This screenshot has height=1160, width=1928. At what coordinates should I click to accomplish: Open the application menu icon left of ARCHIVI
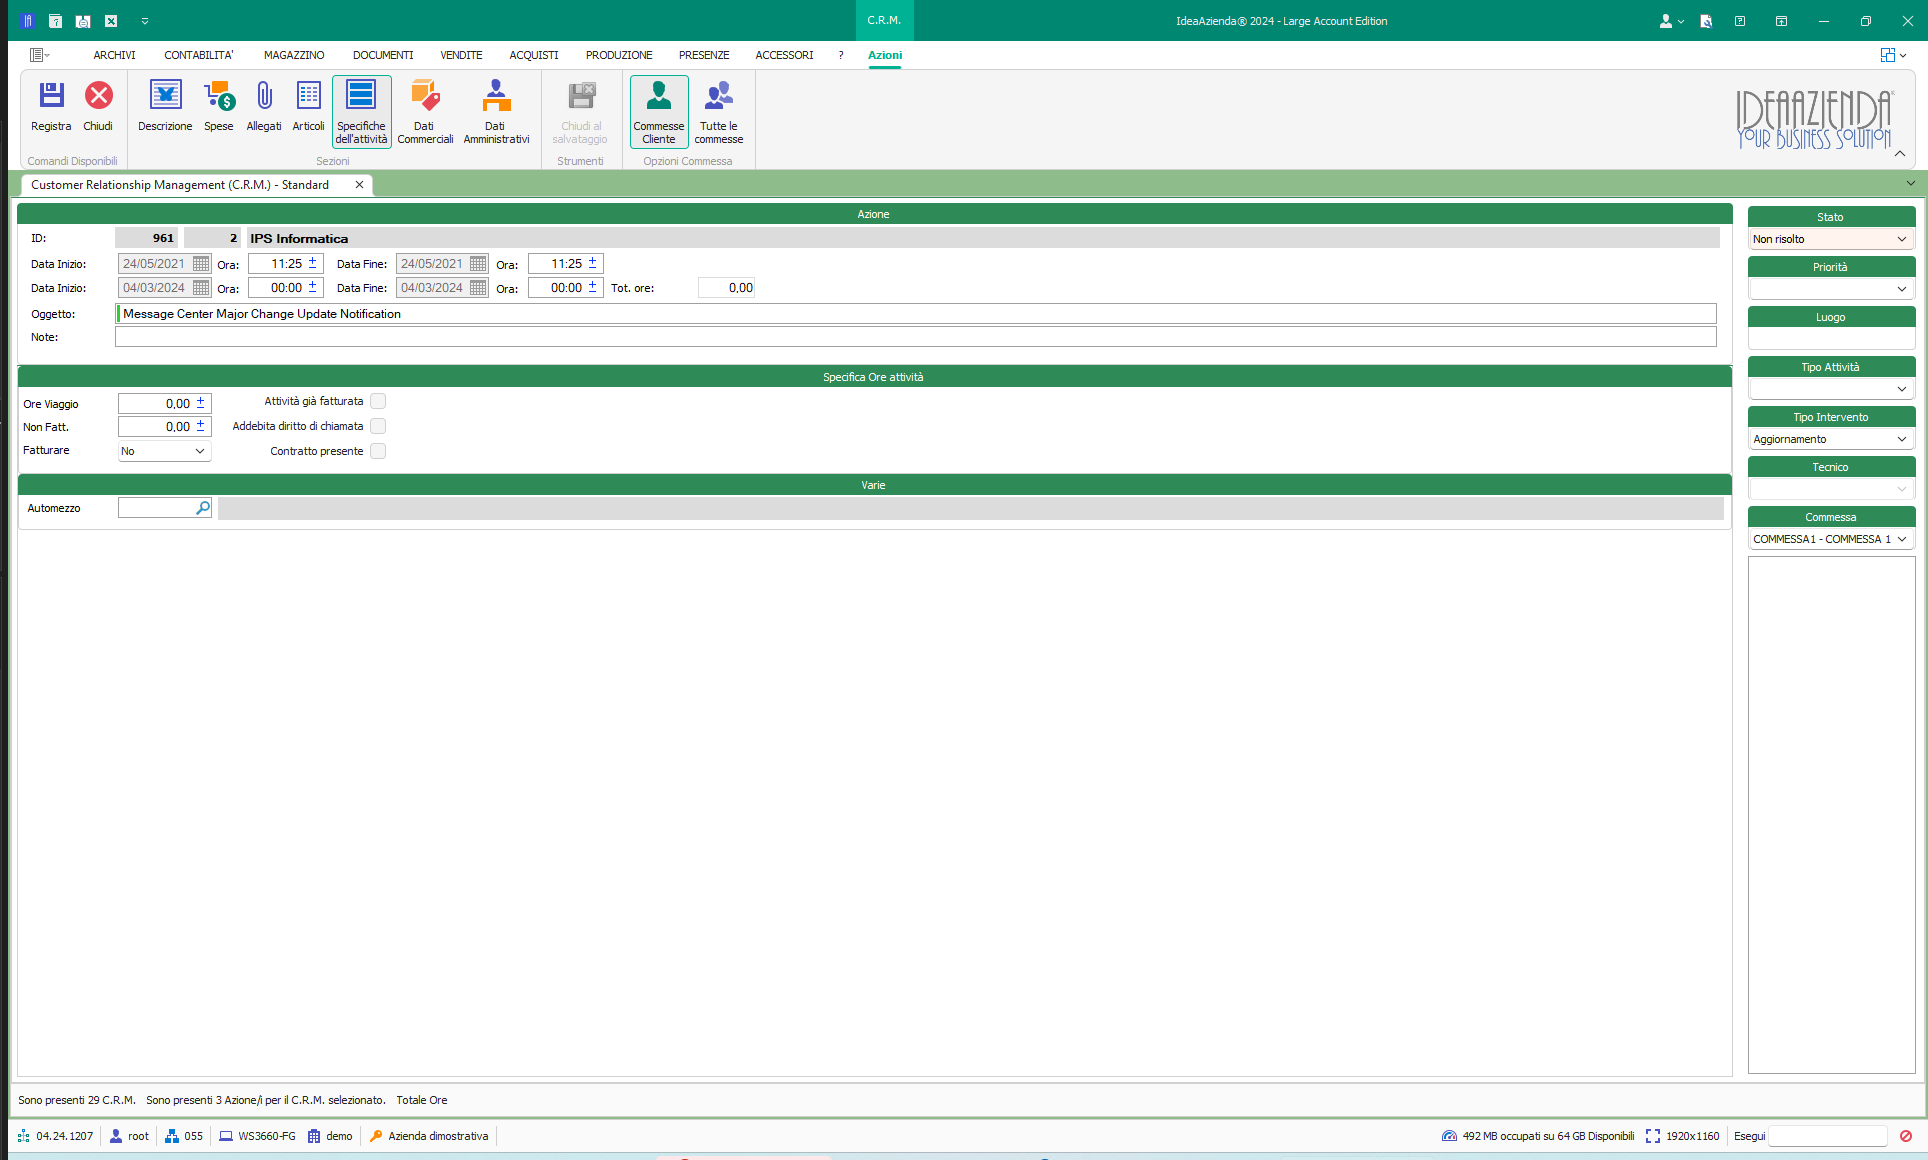coord(37,55)
